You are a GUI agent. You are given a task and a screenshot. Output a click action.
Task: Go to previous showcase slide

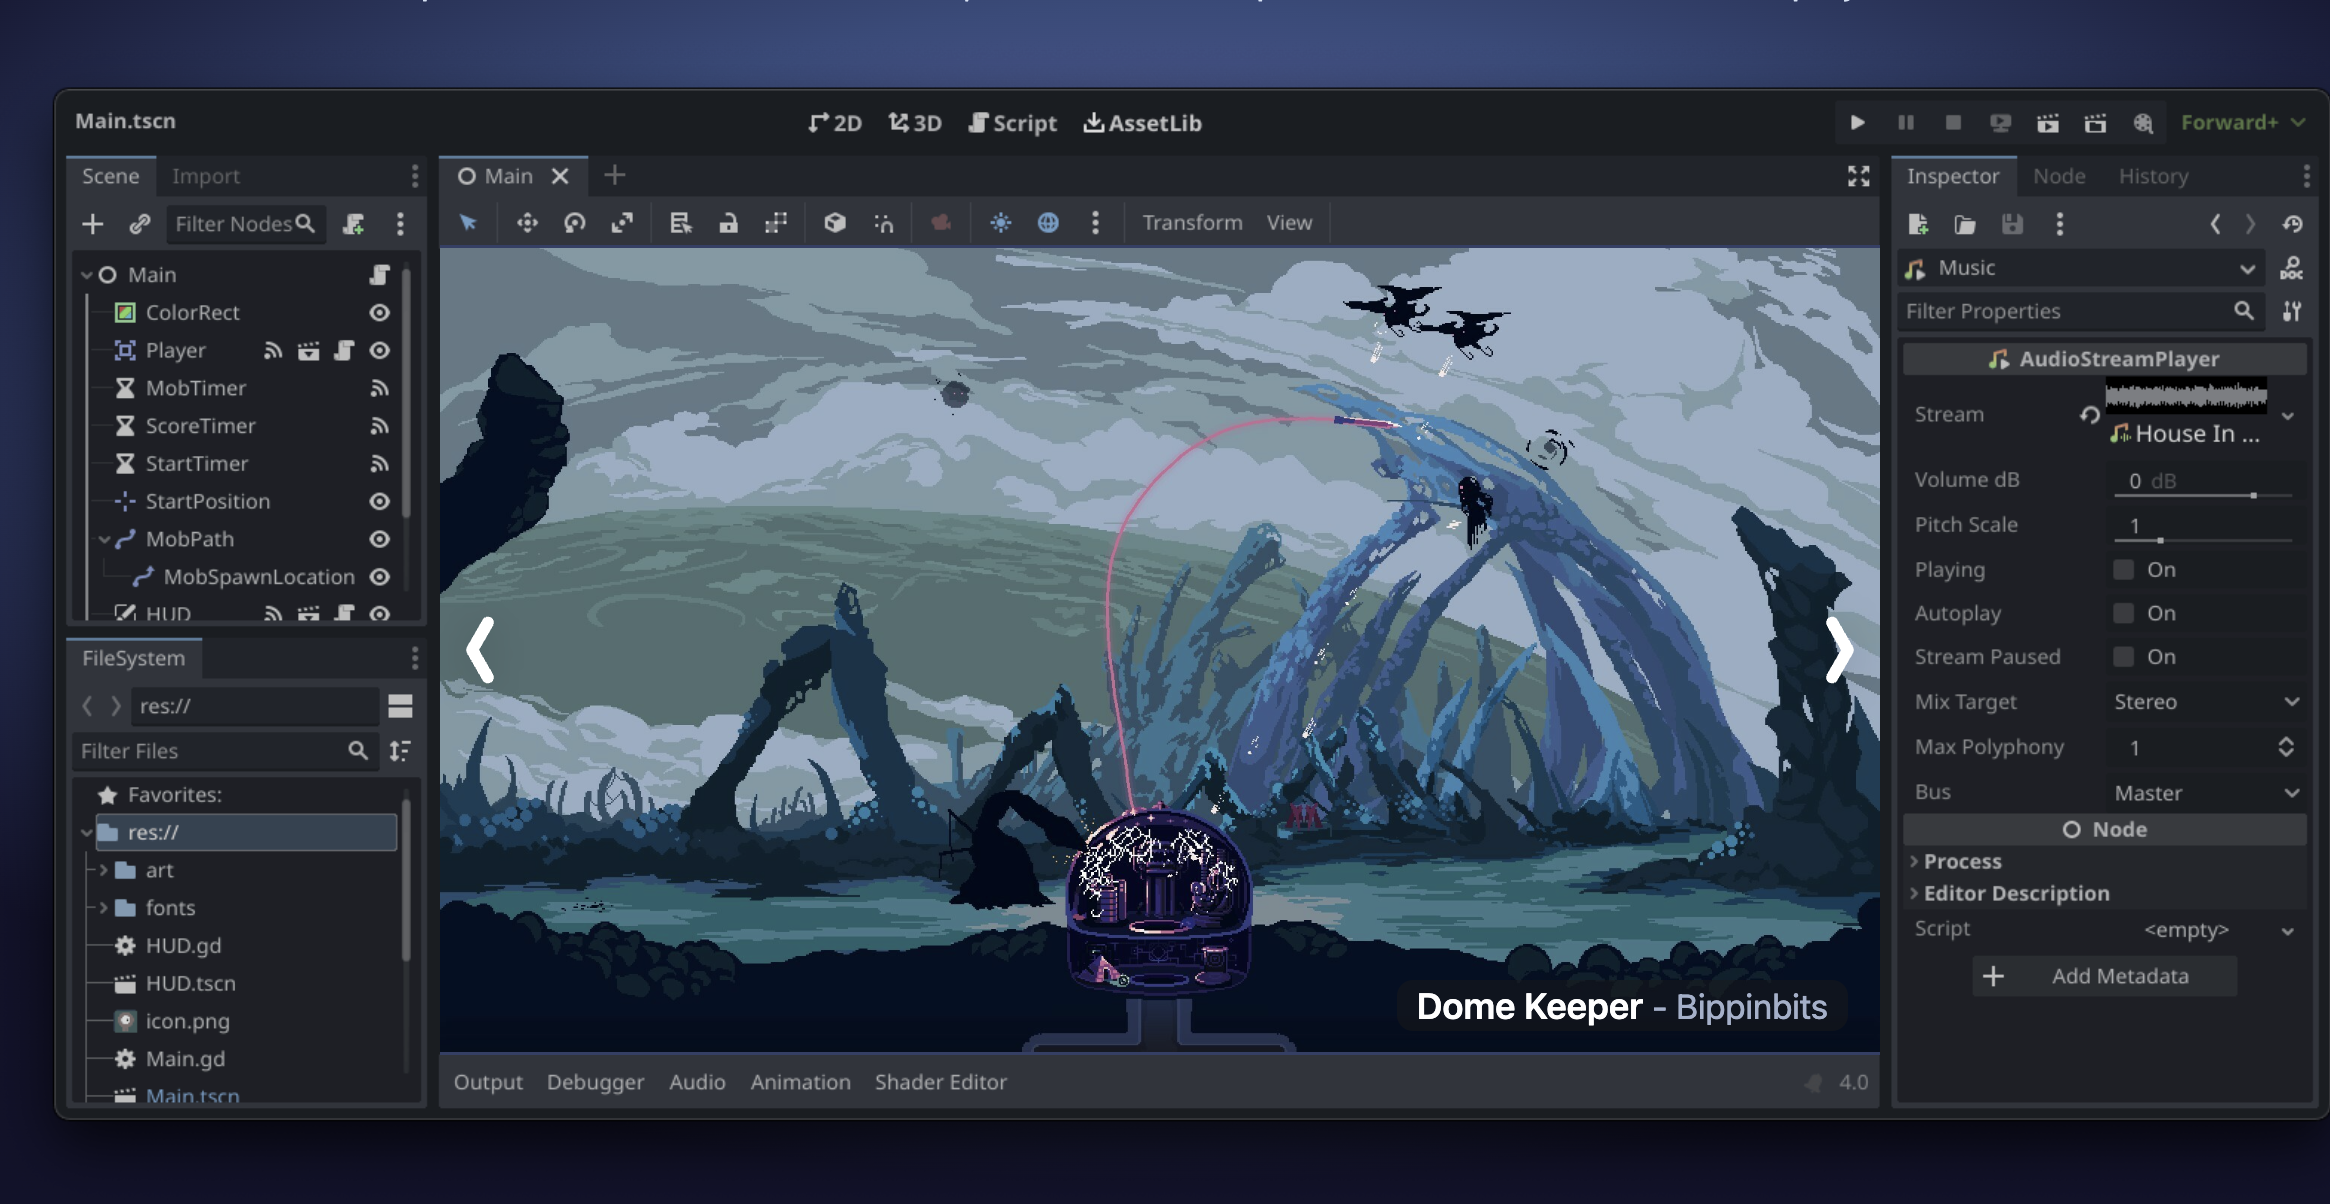481,650
